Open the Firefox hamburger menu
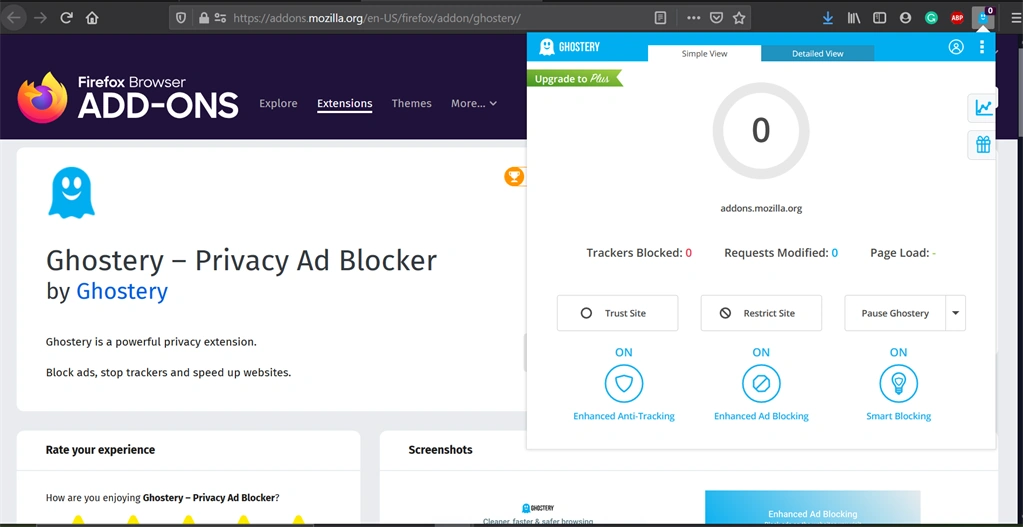 (x=1015, y=18)
